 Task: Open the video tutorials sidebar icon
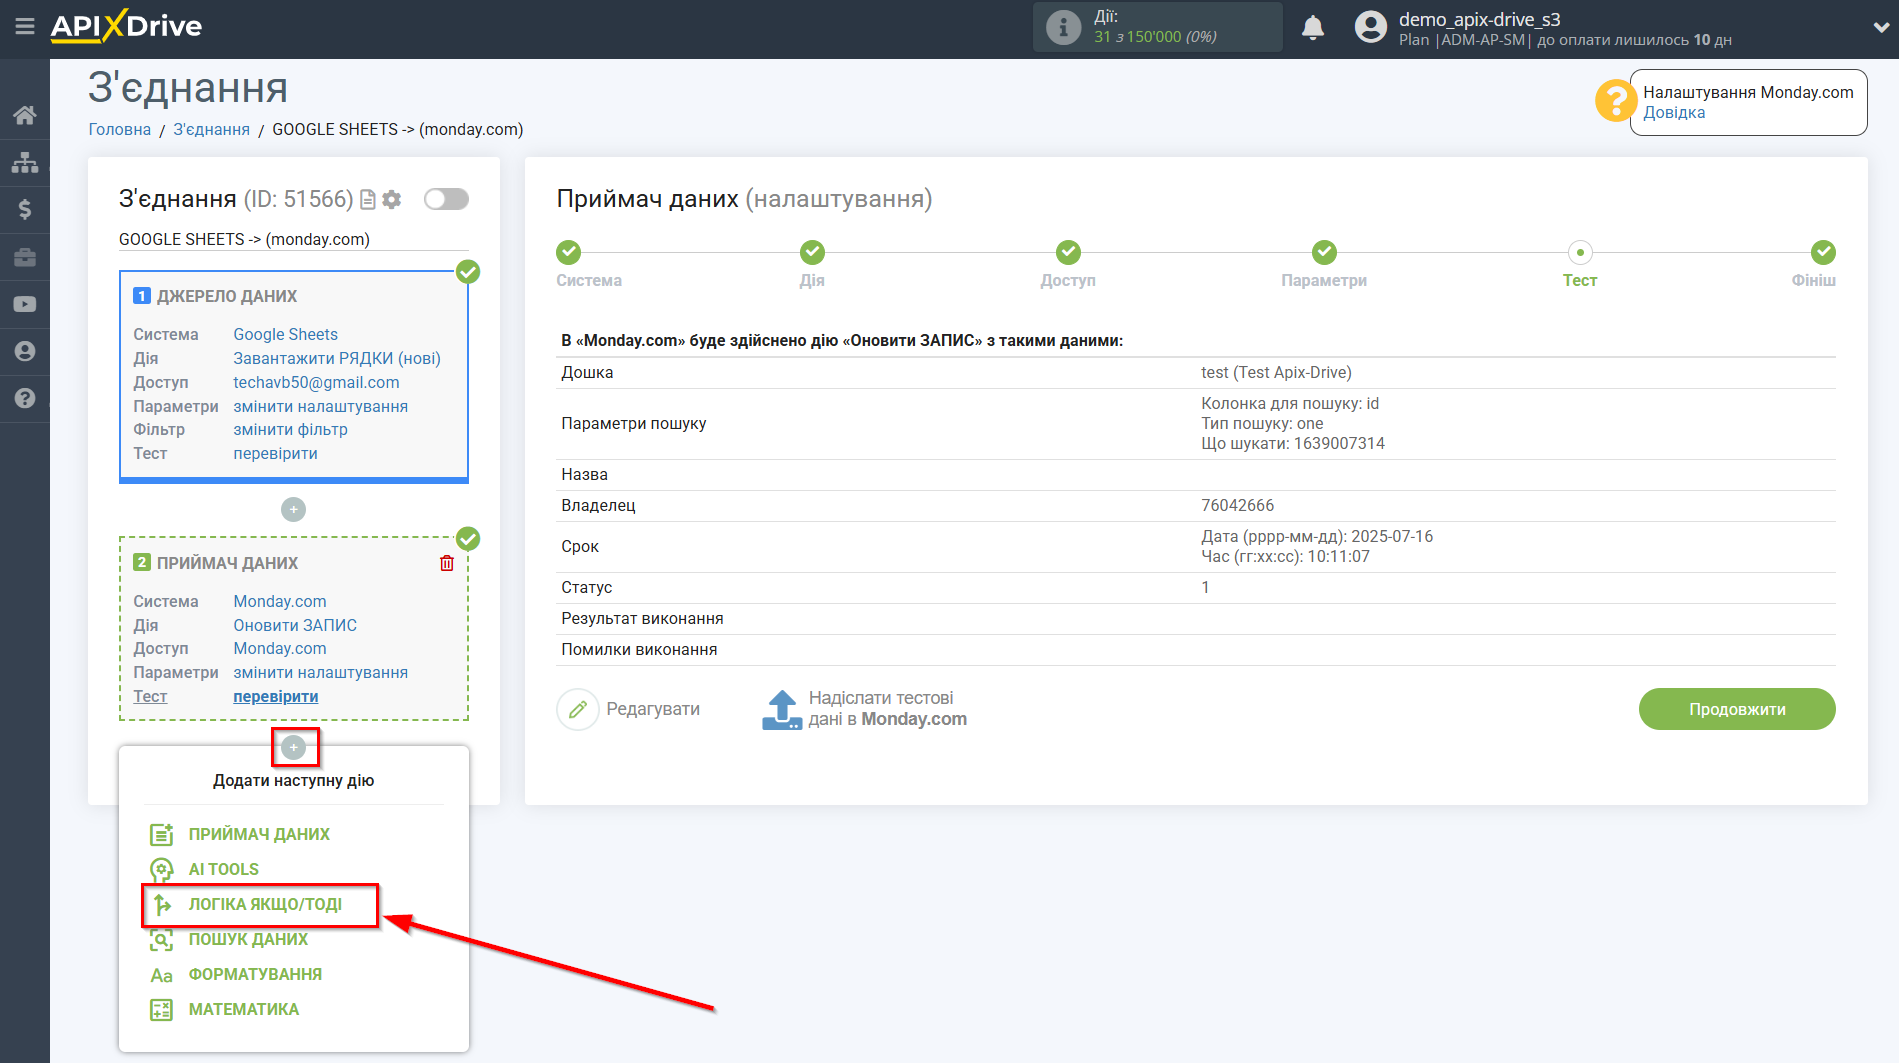pos(25,304)
